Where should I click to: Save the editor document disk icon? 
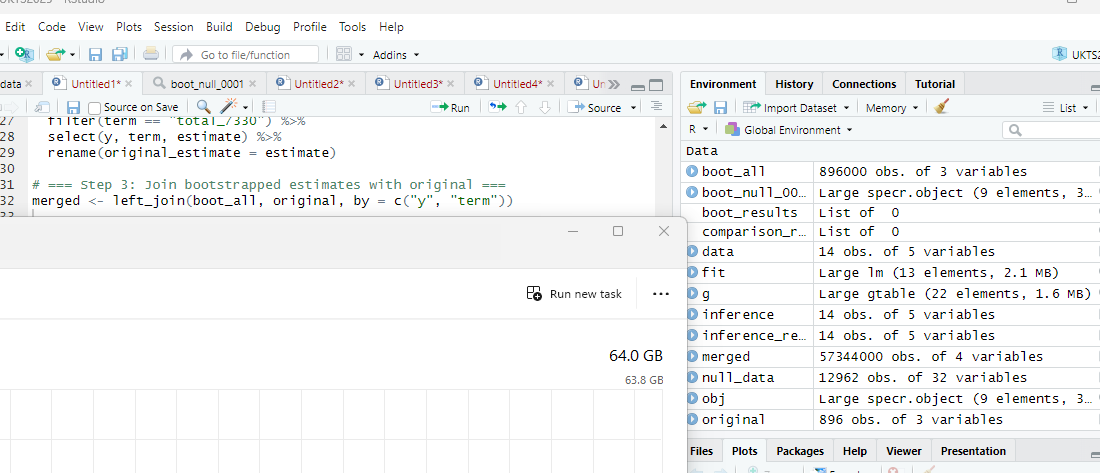pyautogui.click(x=74, y=107)
